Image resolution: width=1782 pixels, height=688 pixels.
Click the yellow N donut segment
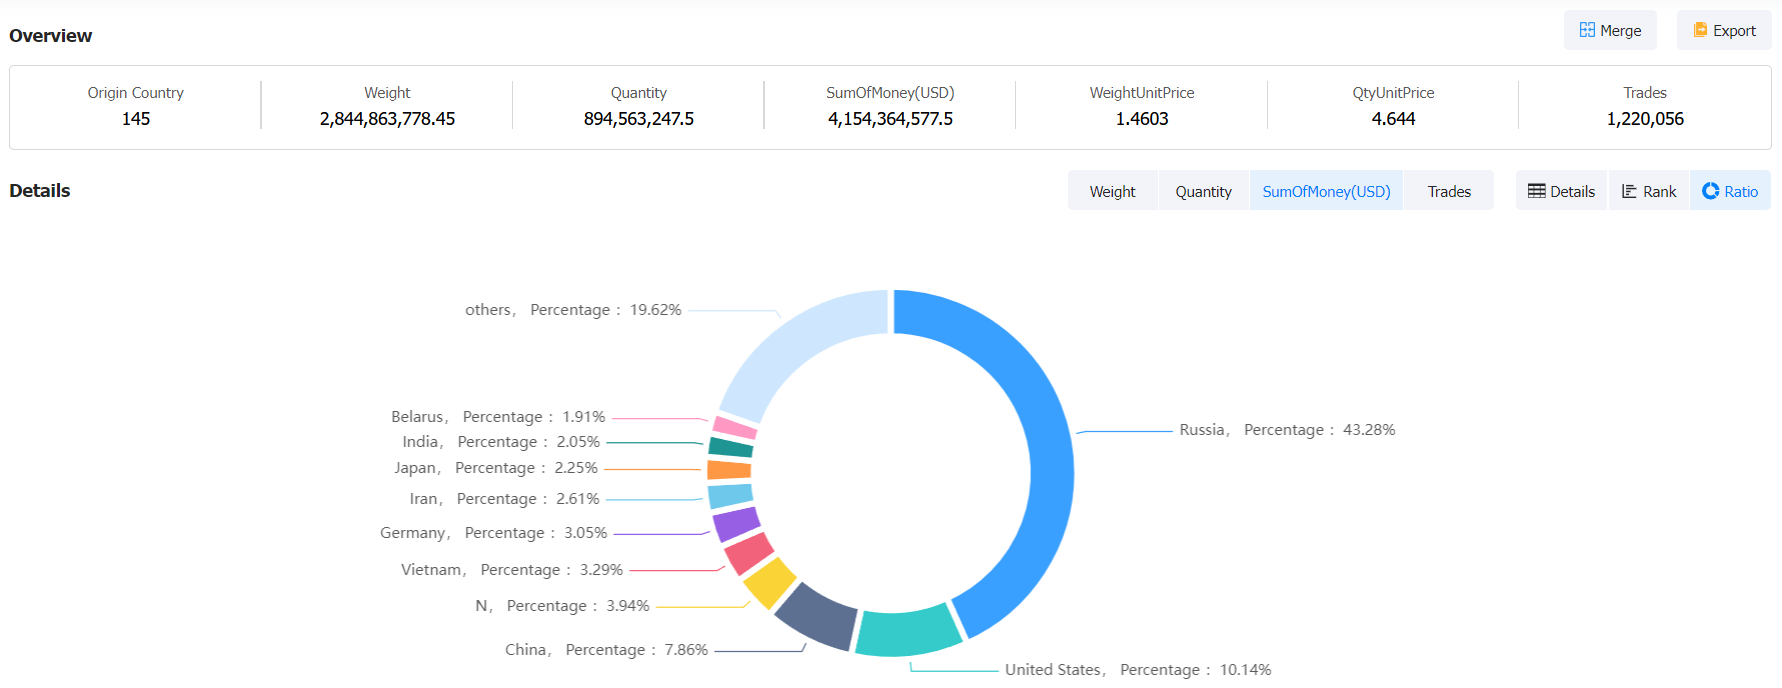click(x=769, y=583)
